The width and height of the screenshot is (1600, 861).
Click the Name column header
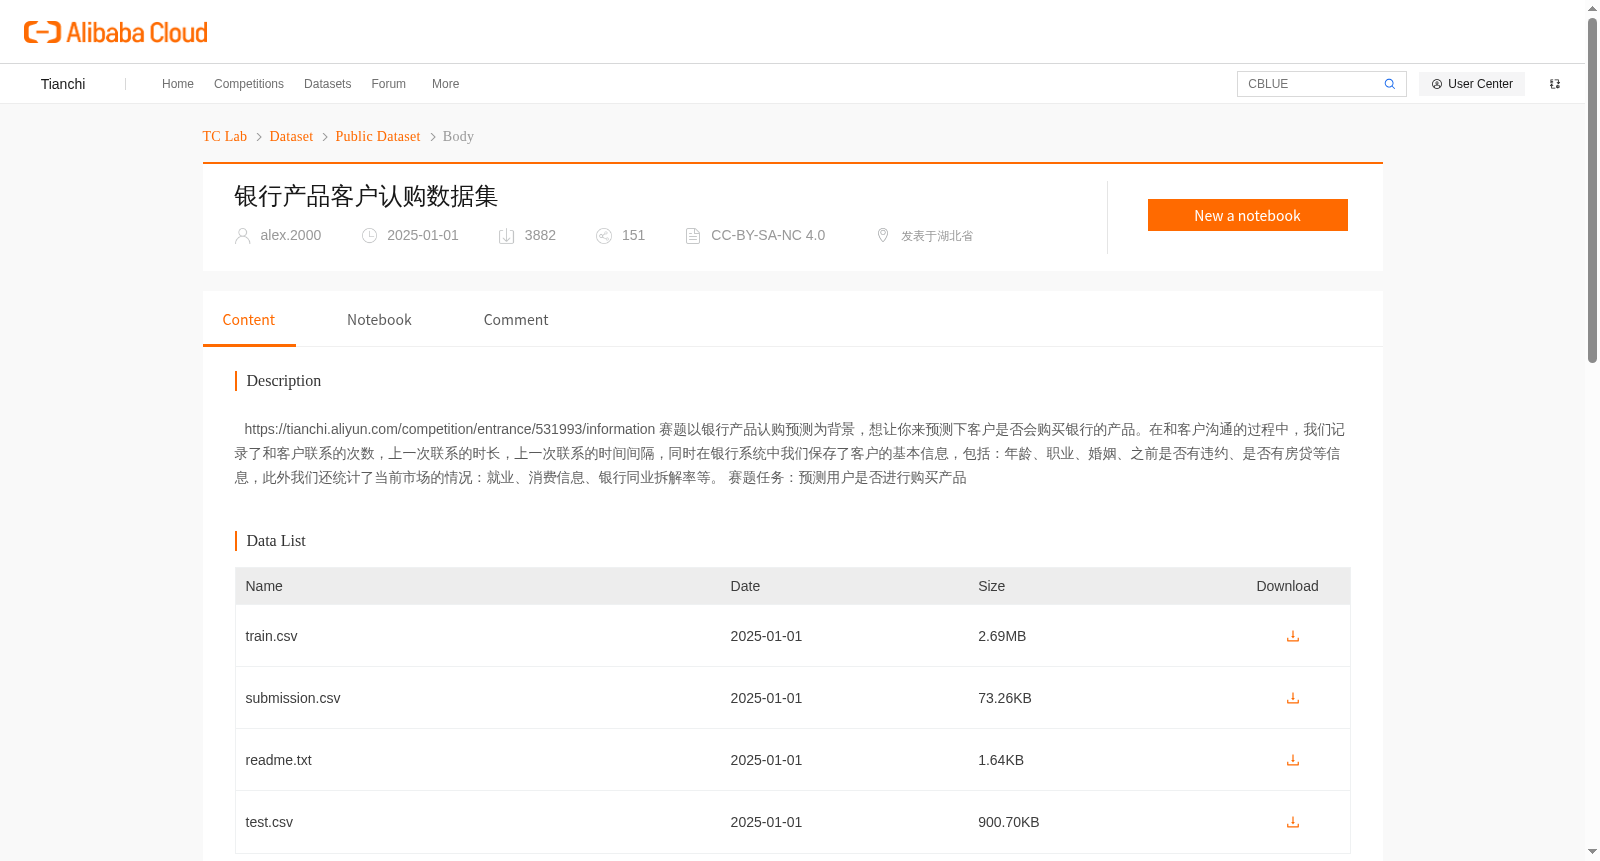coord(264,586)
